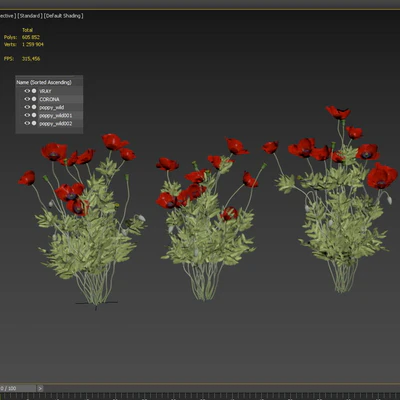Click the 0 / 100 time slider handle
Viewport: 400px width, 400px height.
[18, 388]
